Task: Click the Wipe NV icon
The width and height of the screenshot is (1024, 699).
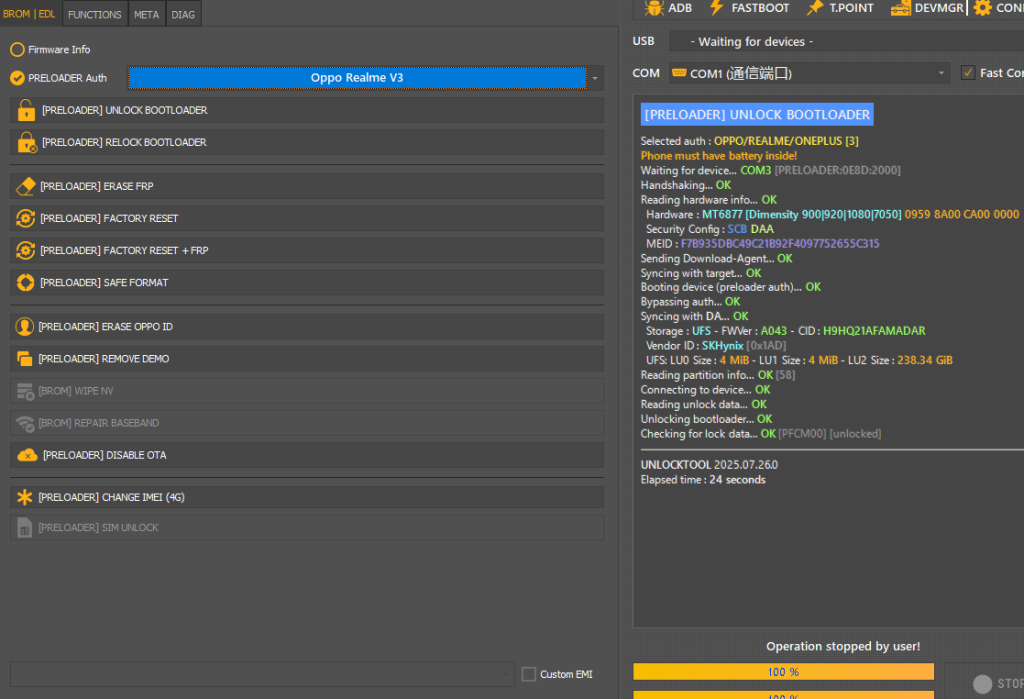Action: 25,391
